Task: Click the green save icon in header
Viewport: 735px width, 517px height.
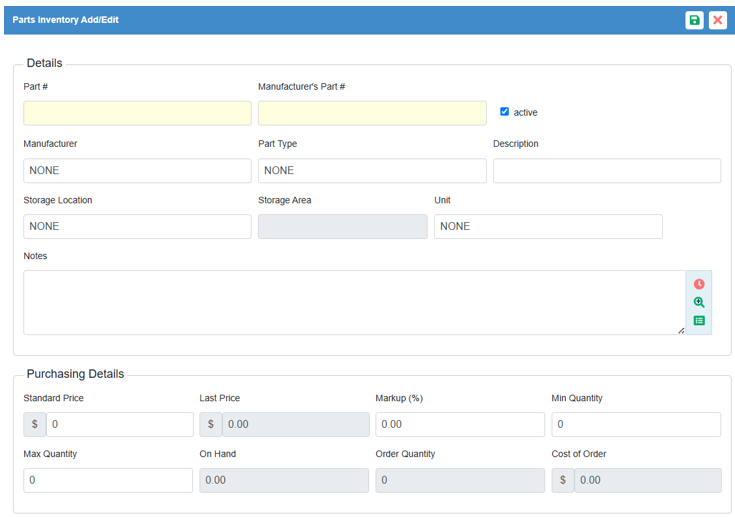Action: 694,20
